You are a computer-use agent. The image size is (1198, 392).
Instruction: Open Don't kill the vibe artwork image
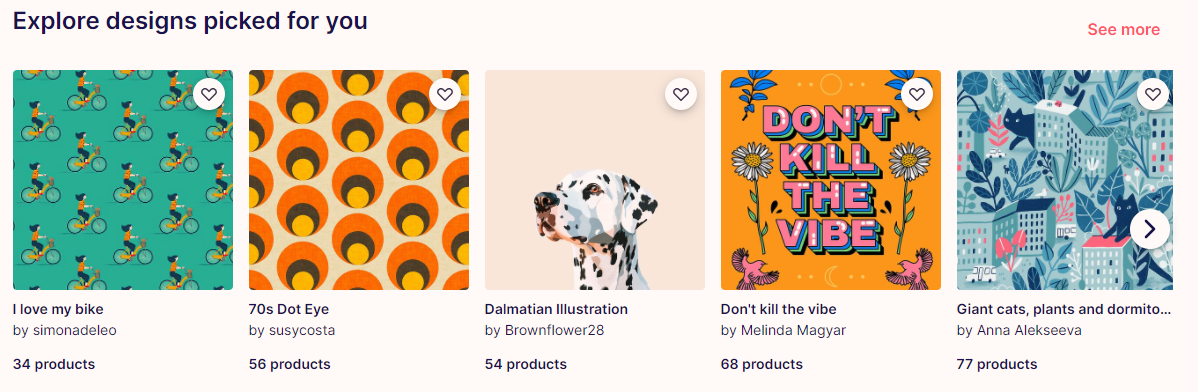coord(831,180)
